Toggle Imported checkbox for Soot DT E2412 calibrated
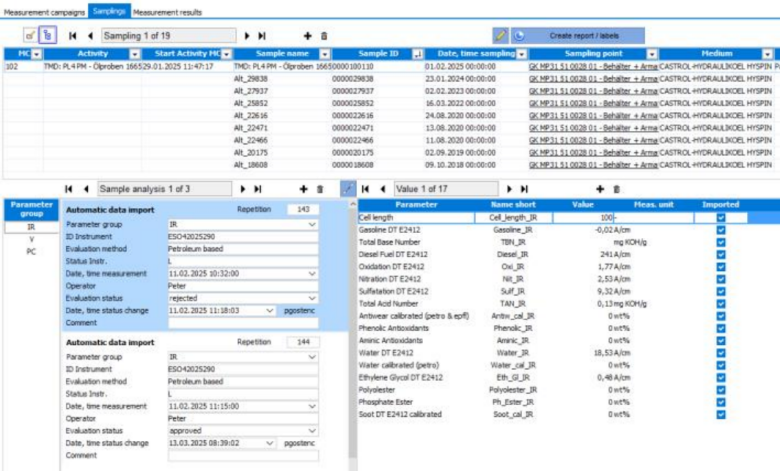Screen dimensions: 780x471 (721, 414)
